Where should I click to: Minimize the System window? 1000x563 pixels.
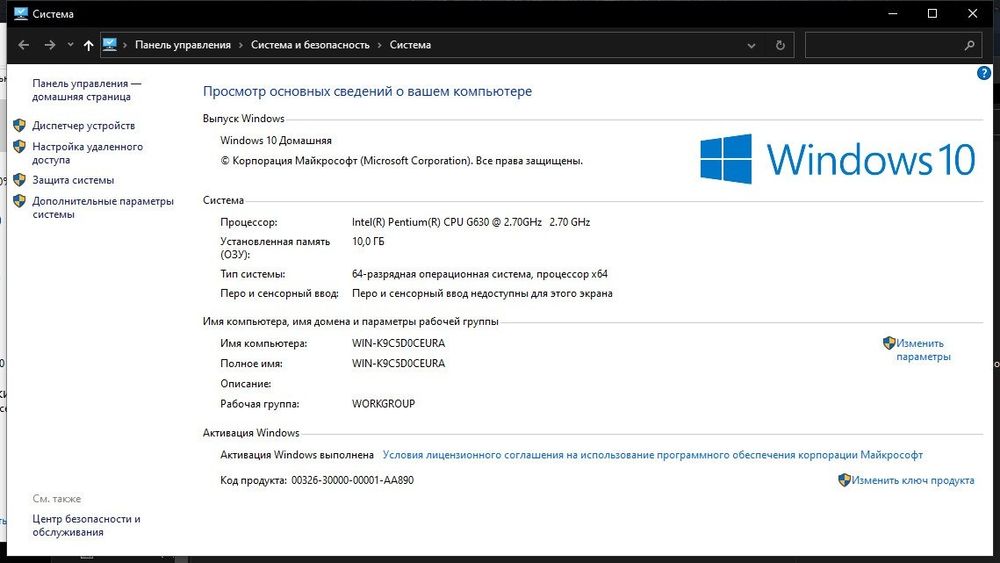tap(893, 13)
